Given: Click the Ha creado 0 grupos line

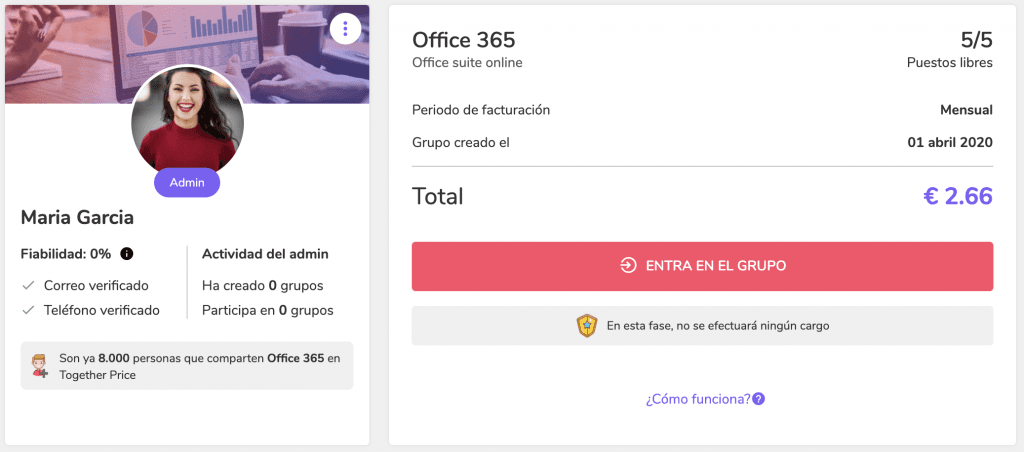Looking at the screenshot, I should pos(263,285).
